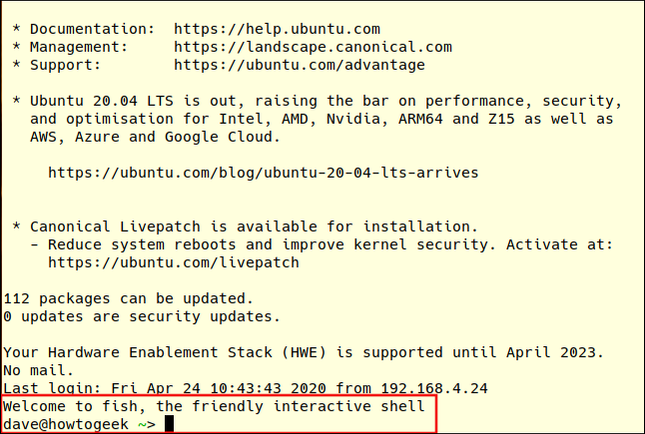Click the landscape.canonical.com management URL
645x434 pixels.
pos(312,46)
